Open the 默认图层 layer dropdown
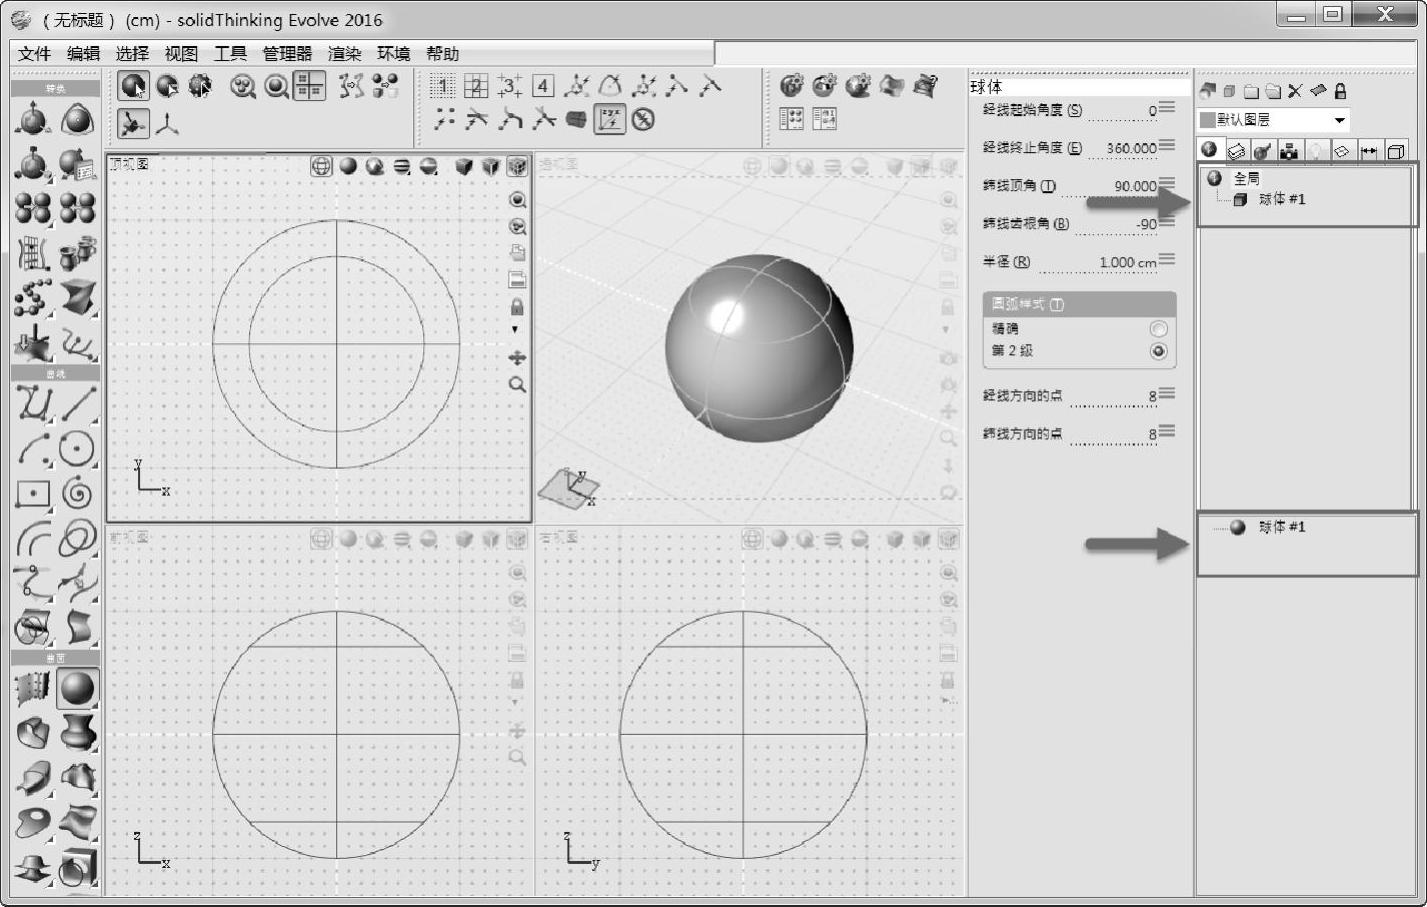 tap(1274, 120)
